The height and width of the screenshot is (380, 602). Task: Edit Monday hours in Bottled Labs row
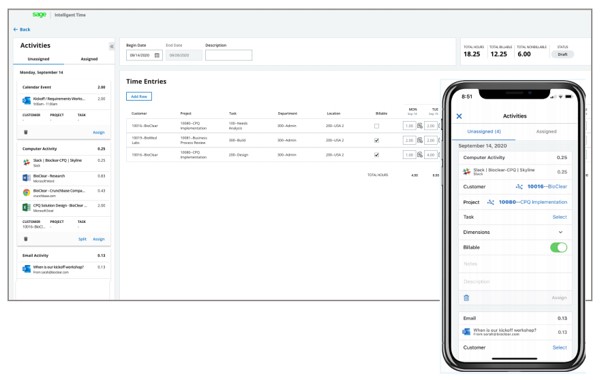tap(409, 140)
